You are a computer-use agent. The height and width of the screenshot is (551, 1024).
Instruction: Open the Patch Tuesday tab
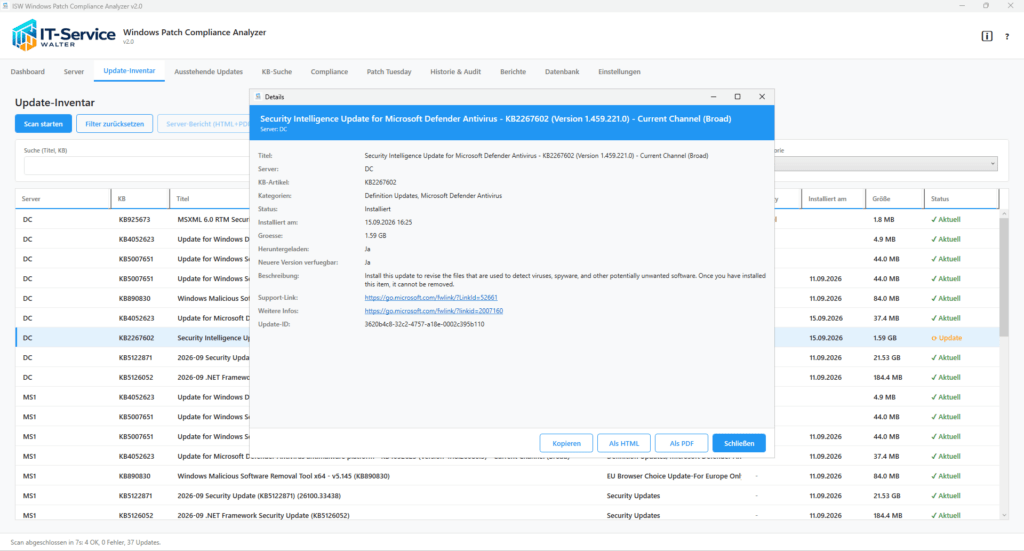pos(389,72)
